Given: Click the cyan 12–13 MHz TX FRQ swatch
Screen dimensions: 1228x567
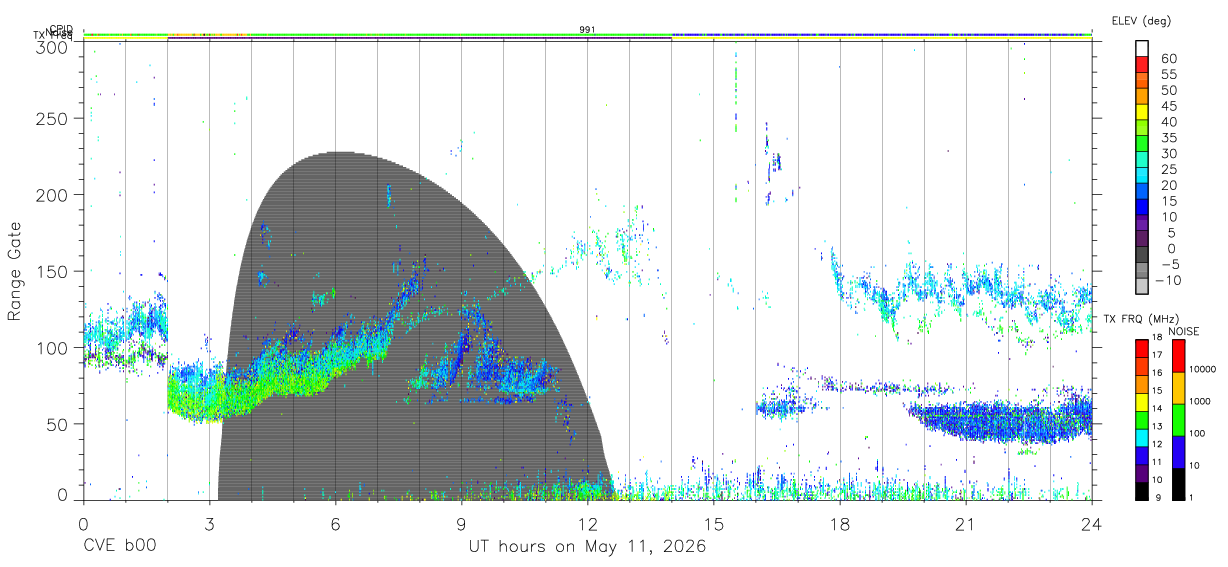Looking at the screenshot, I should (x=1142, y=437).
